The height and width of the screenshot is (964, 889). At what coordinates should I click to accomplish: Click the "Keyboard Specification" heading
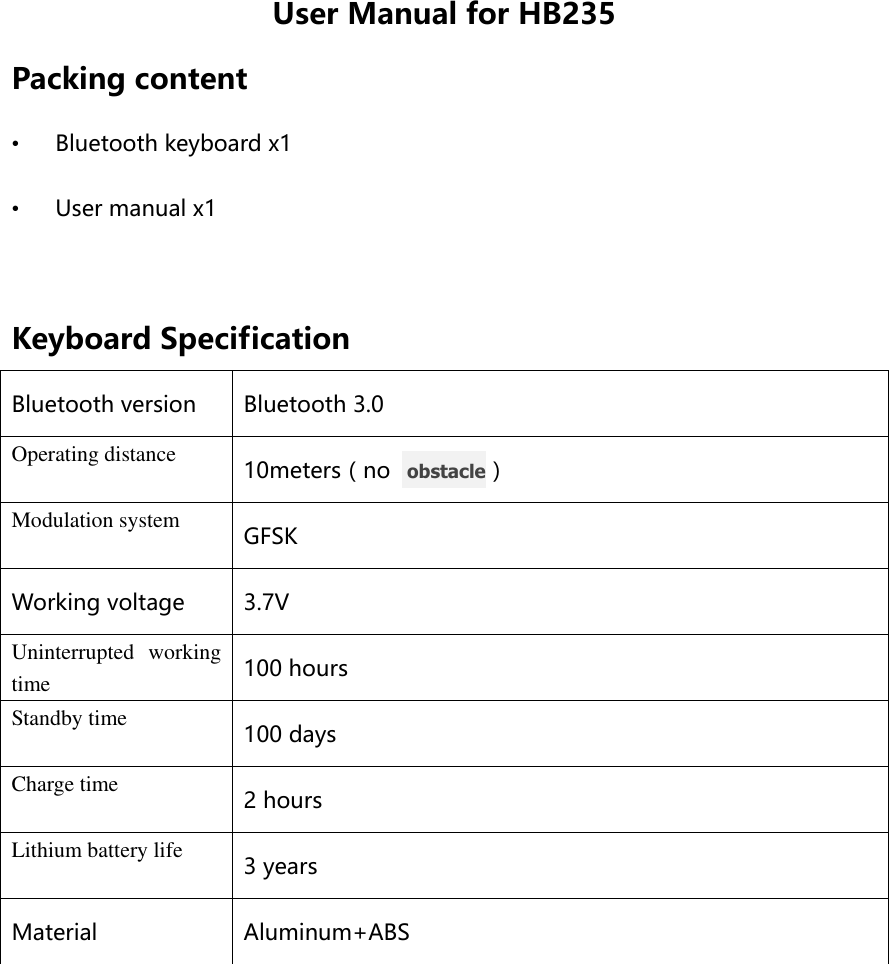click(x=181, y=339)
